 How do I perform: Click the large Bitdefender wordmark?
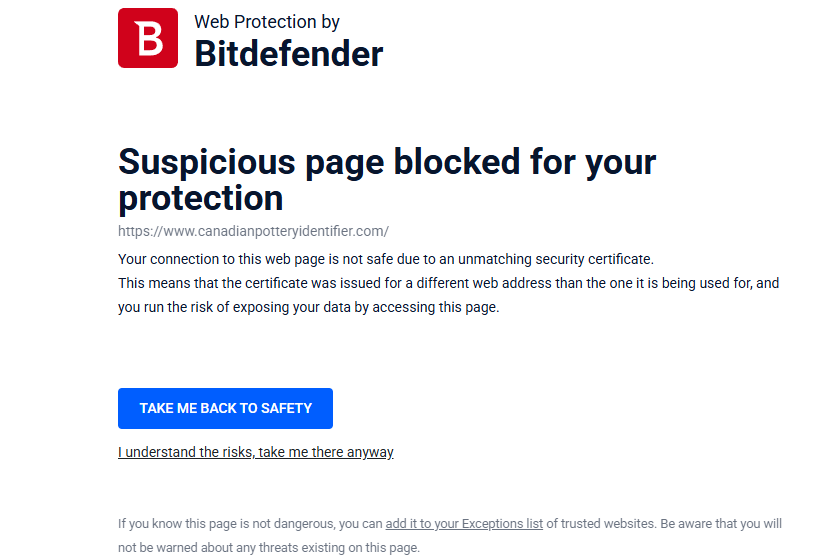(x=288, y=53)
